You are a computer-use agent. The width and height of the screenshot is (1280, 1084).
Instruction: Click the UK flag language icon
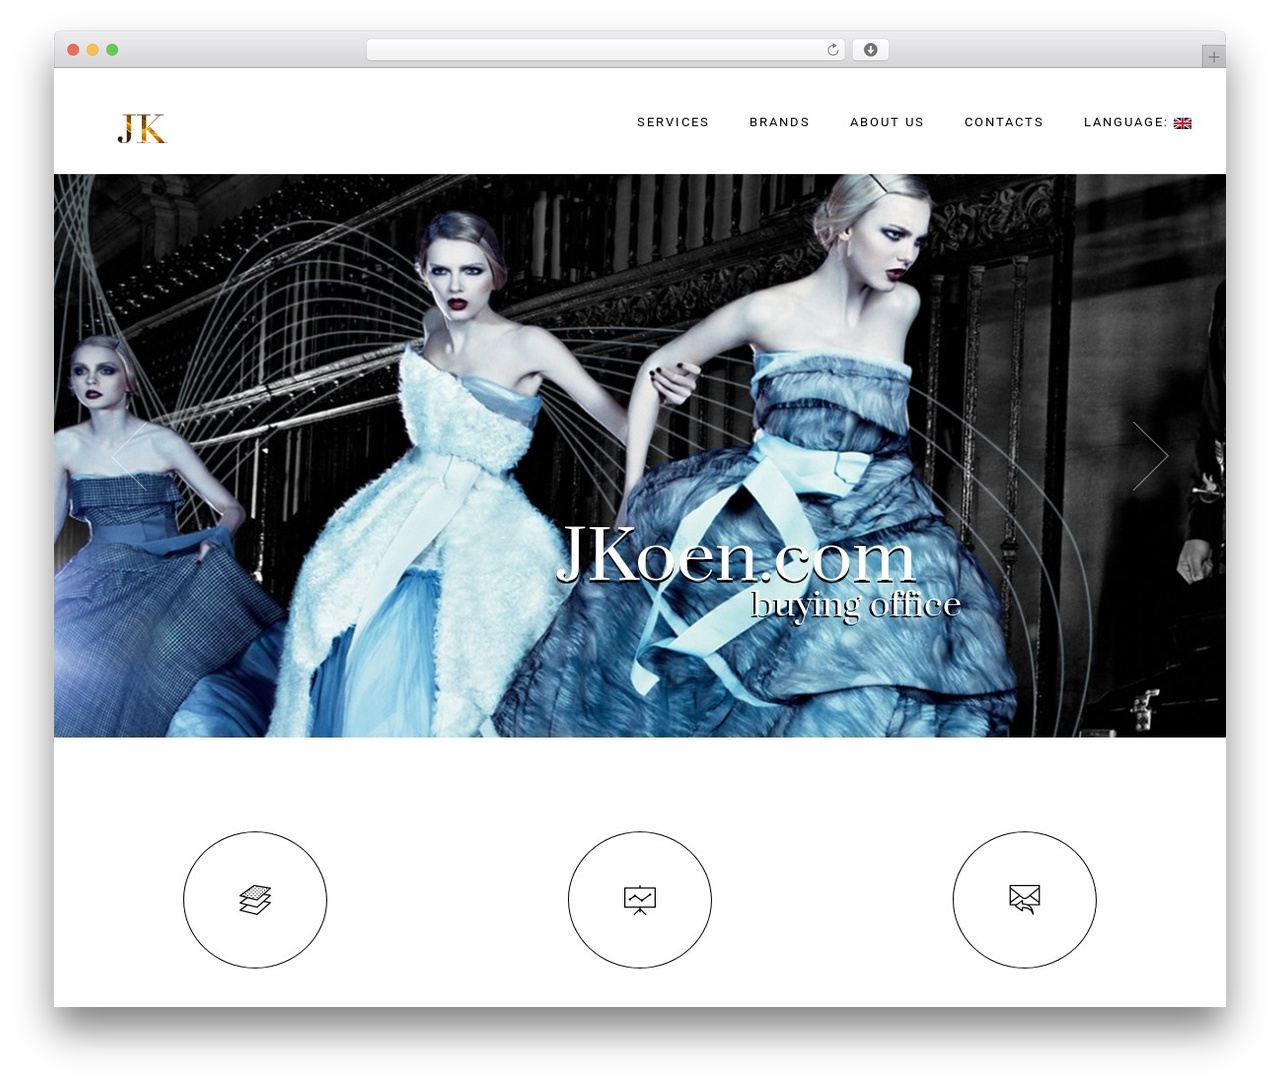click(1183, 123)
